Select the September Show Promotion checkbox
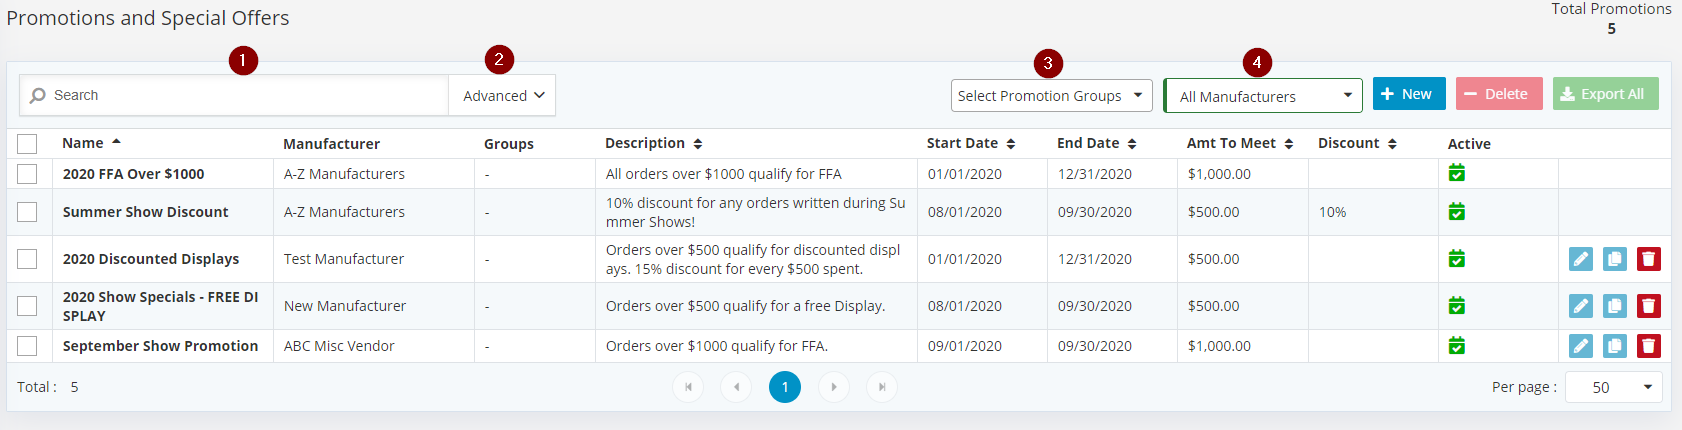 click(27, 346)
